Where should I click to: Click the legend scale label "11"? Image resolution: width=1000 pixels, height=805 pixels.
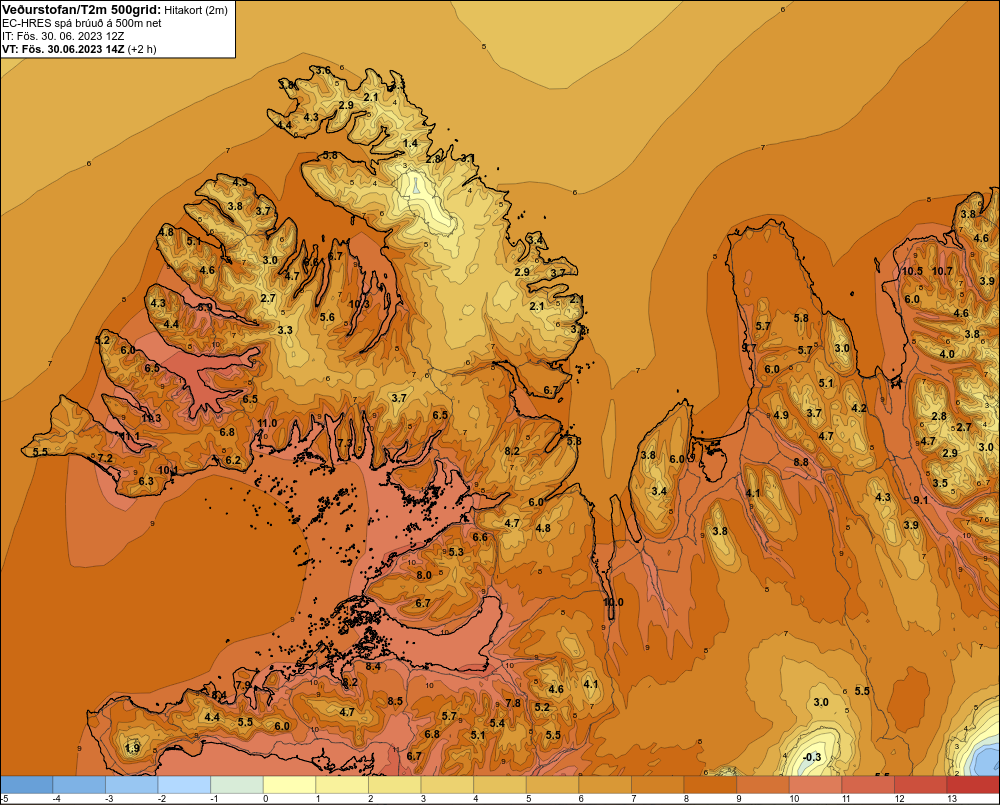tap(846, 799)
